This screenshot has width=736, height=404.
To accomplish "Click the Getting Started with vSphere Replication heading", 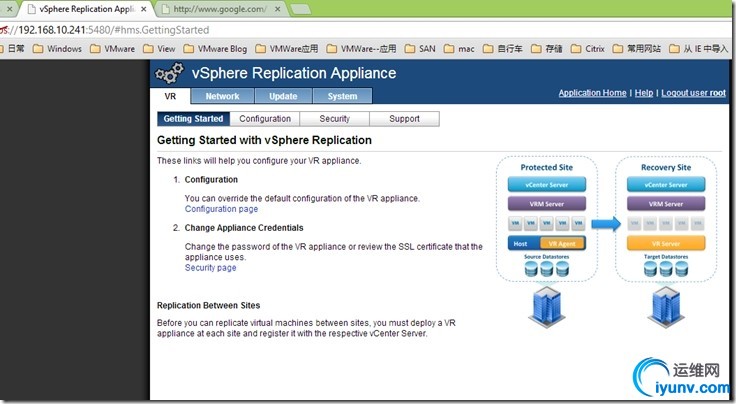I will point(264,140).
